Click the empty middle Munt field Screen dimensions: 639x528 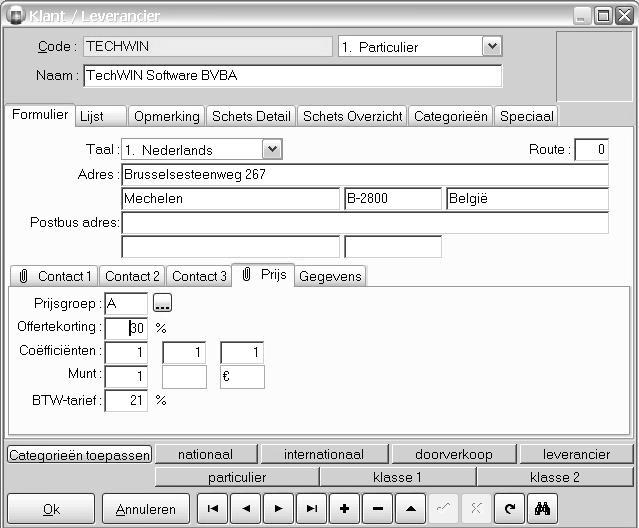tap(184, 376)
